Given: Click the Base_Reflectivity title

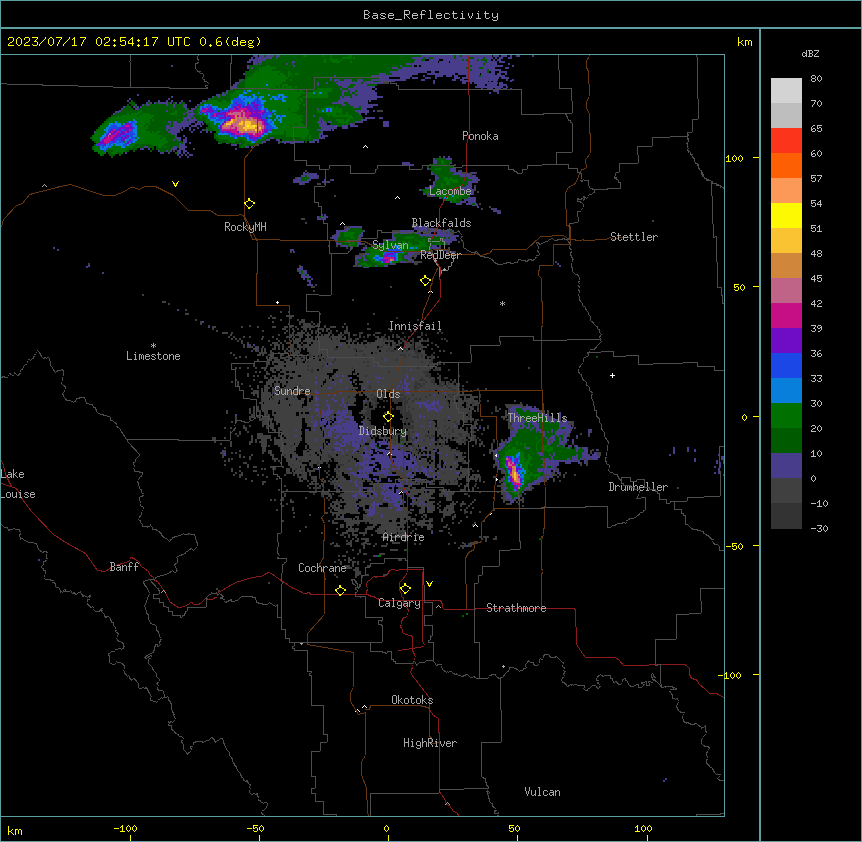Looking at the screenshot, I should tap(431, 15).
